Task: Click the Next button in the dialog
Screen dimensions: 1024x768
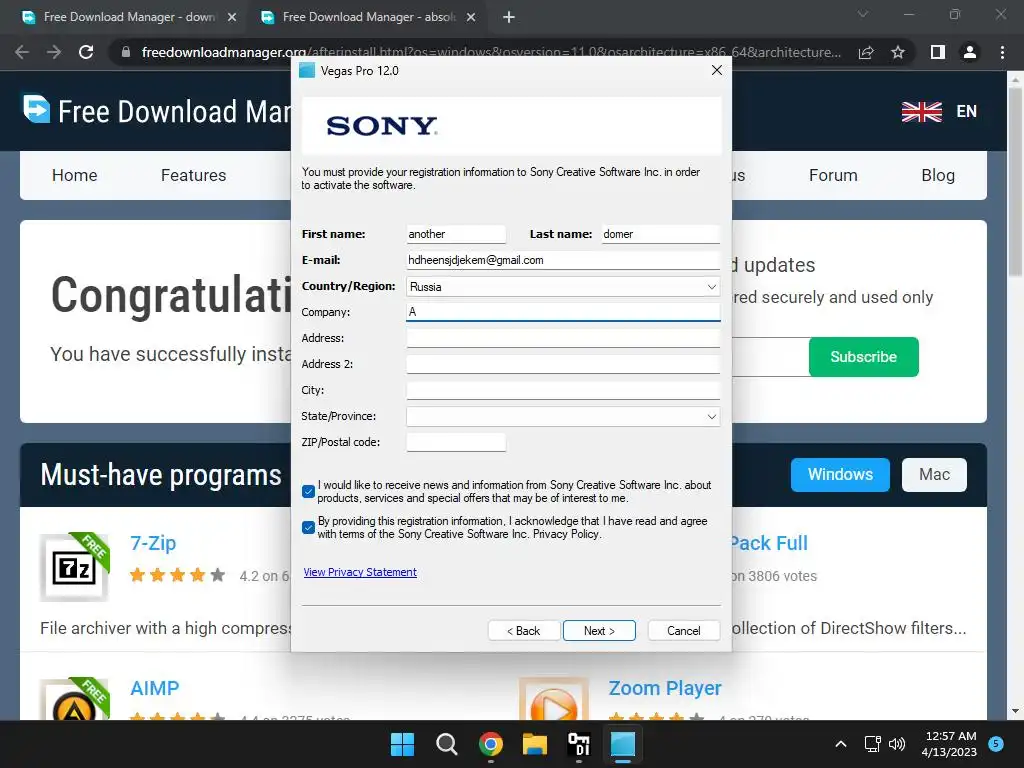Action: [x=599, y=631]
